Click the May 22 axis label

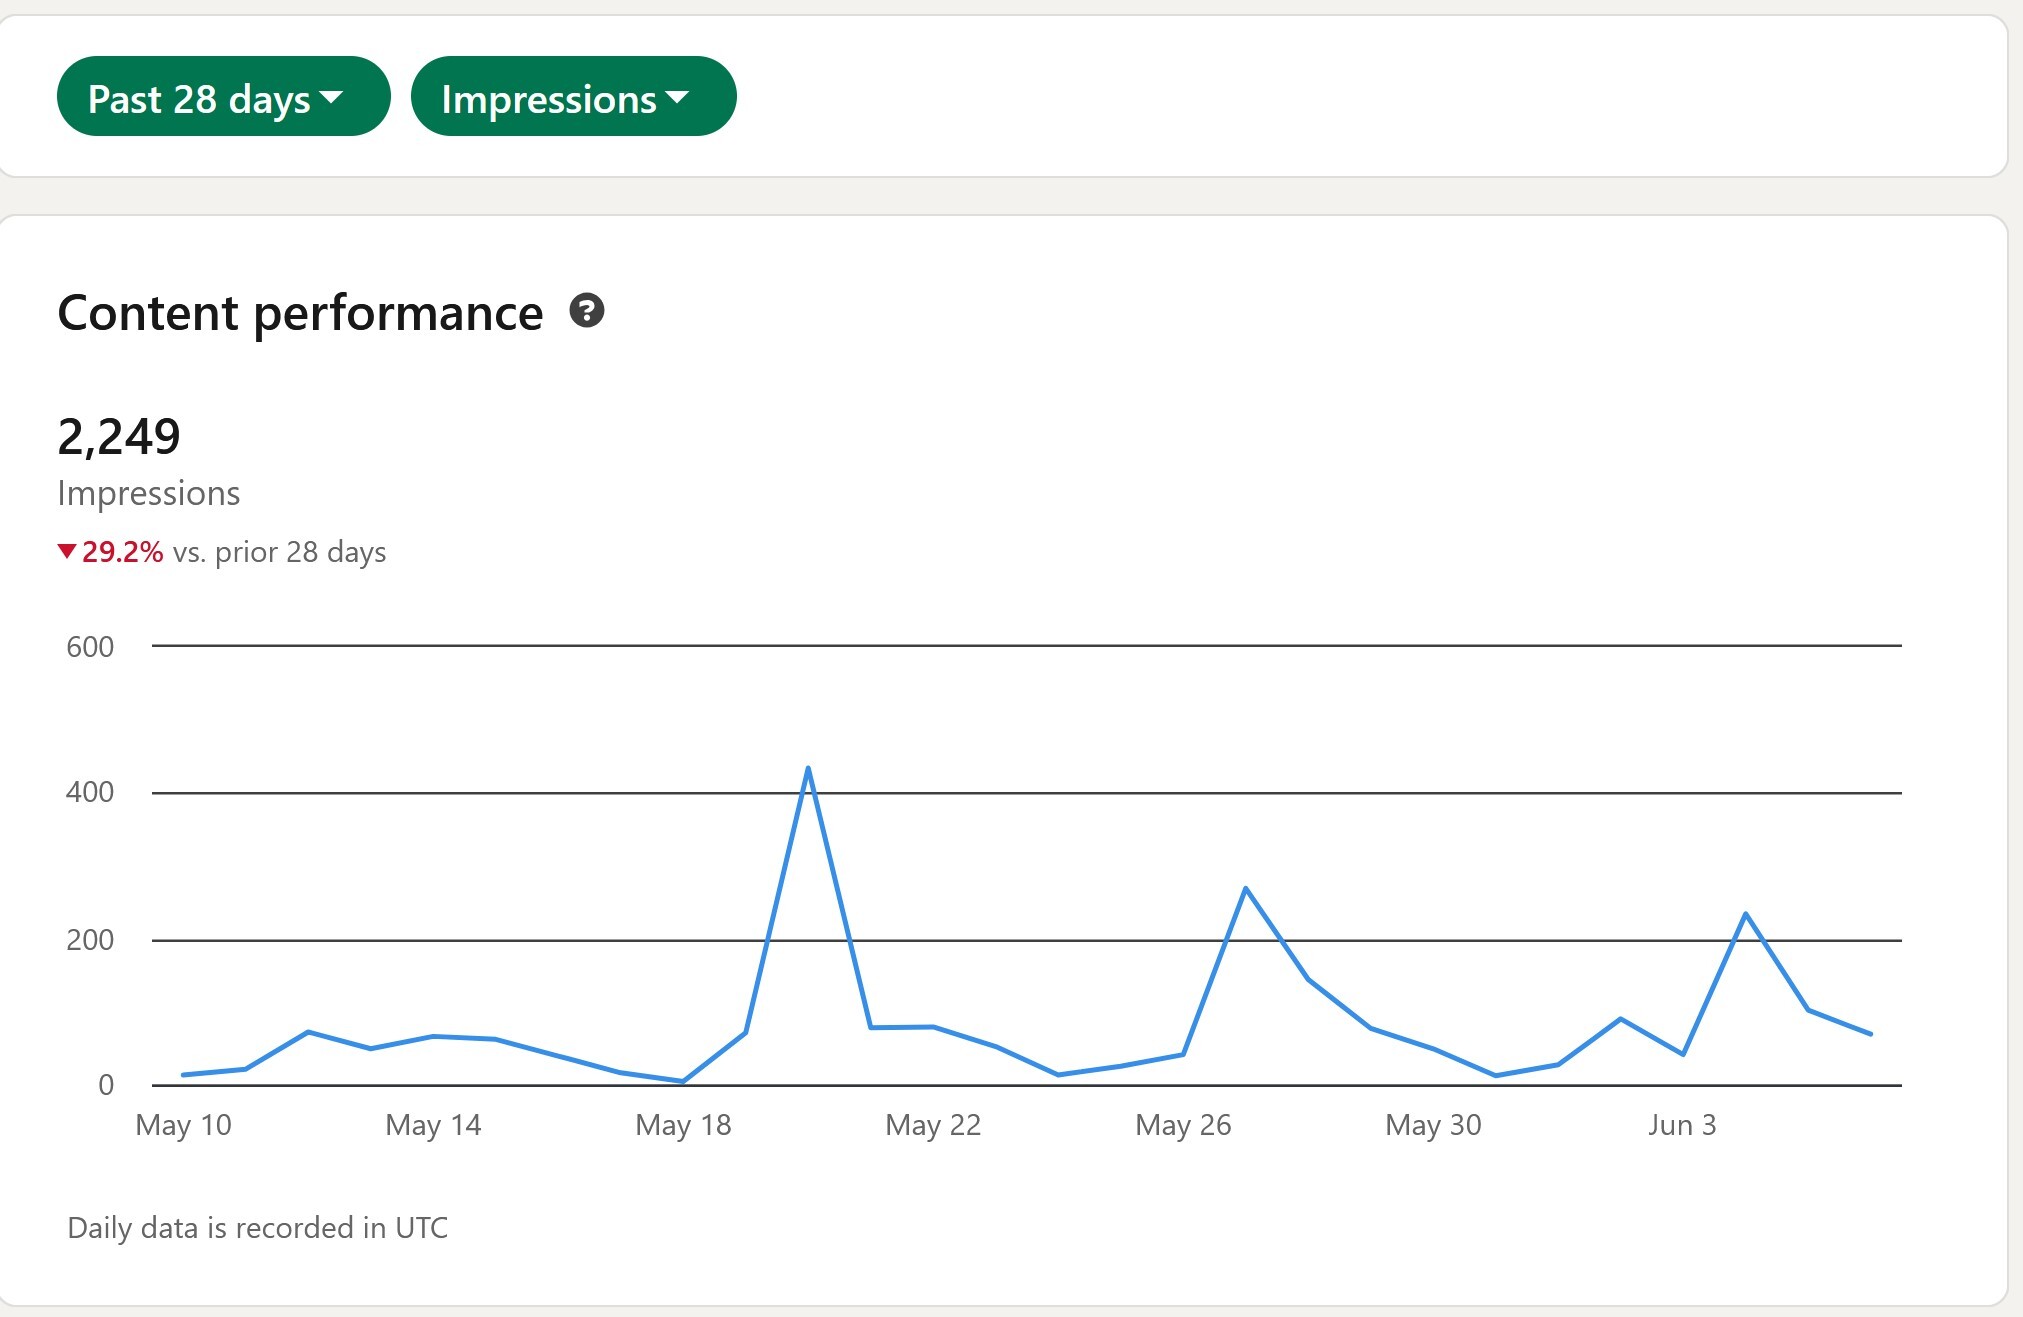coord(933,1126)
